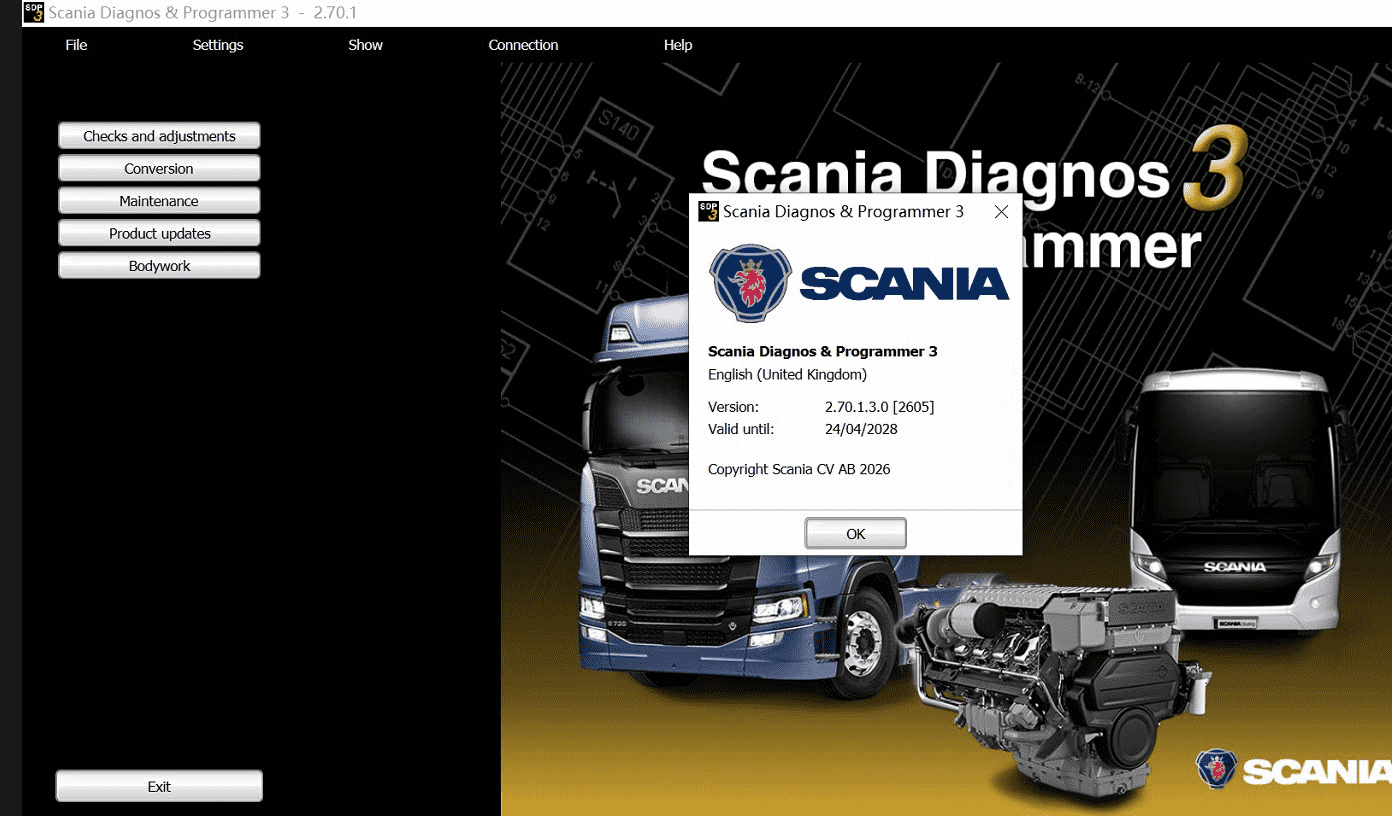Select the Conversion button
The image size is (1392, 816).
[x=159, y=168]
